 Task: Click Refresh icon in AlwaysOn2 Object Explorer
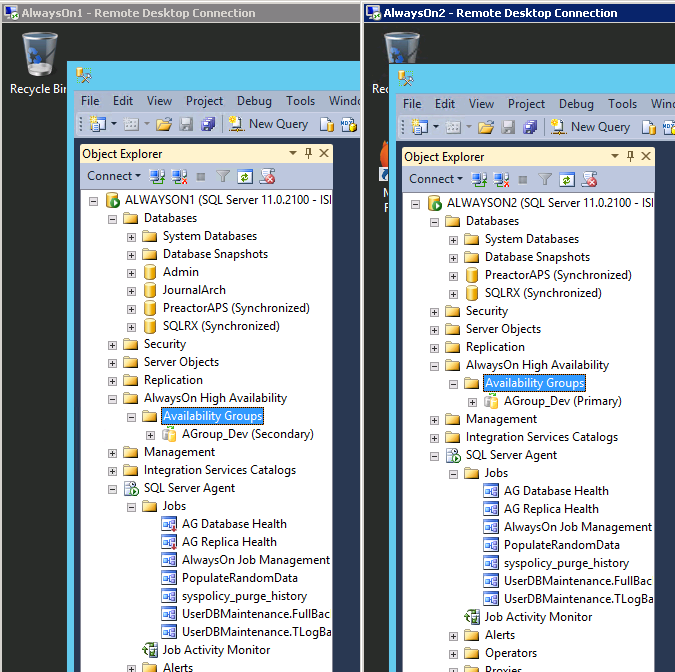(x=567, y=180)
